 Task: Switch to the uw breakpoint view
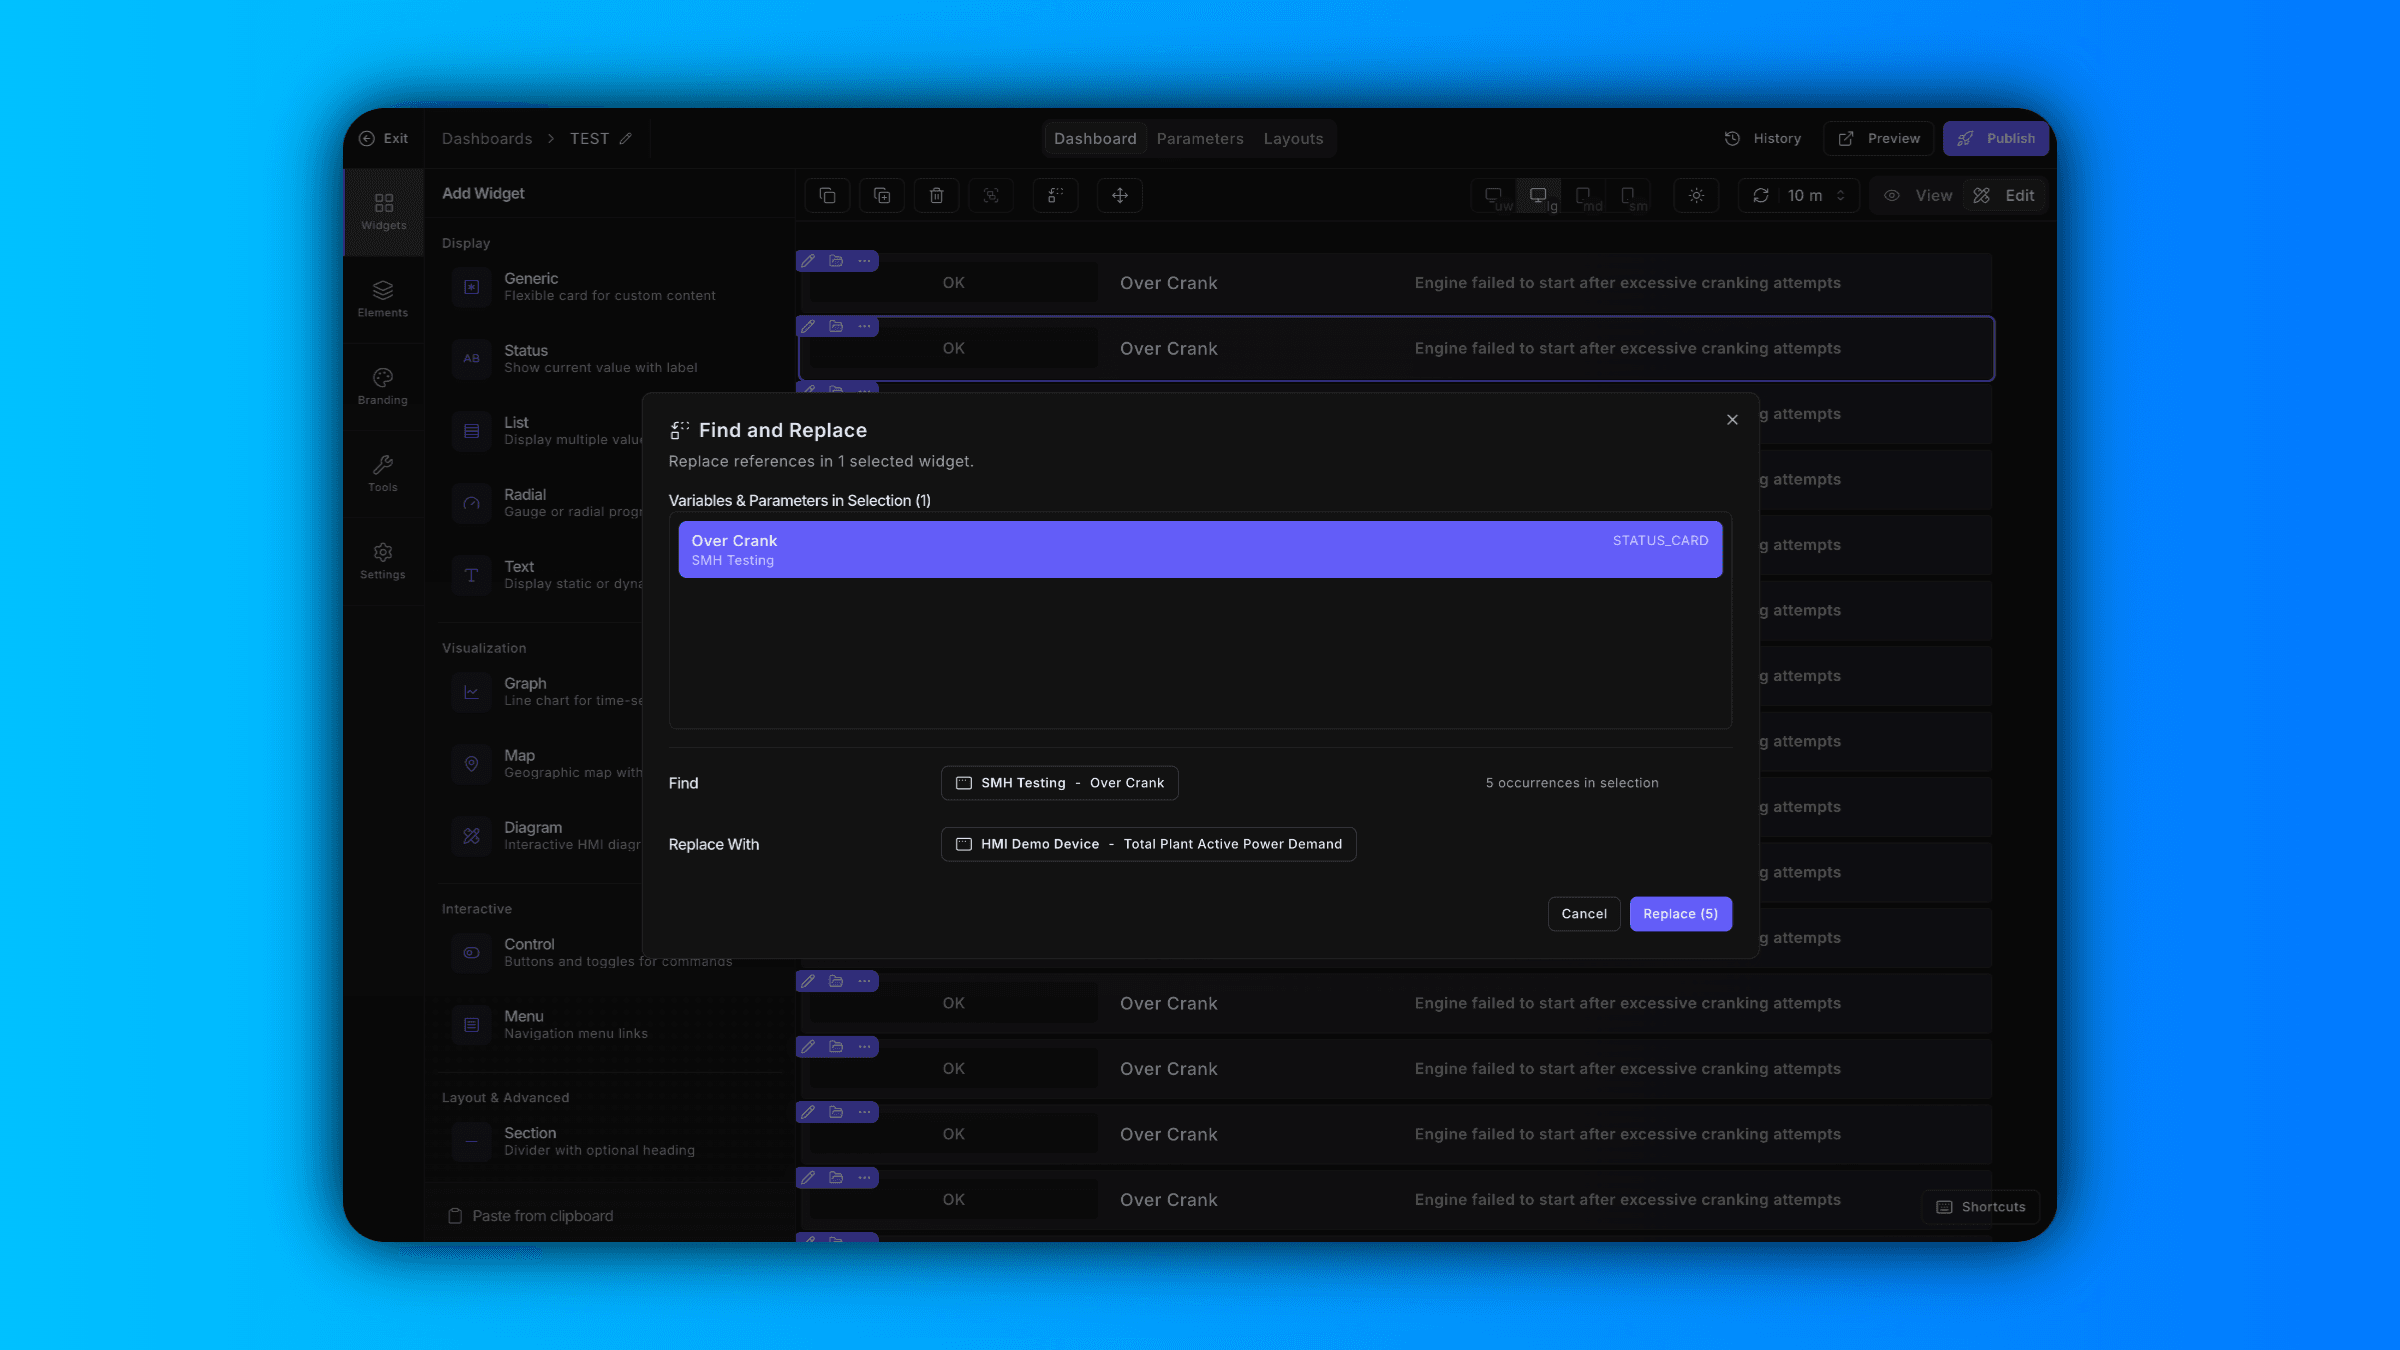click(x=1493, y=195)
